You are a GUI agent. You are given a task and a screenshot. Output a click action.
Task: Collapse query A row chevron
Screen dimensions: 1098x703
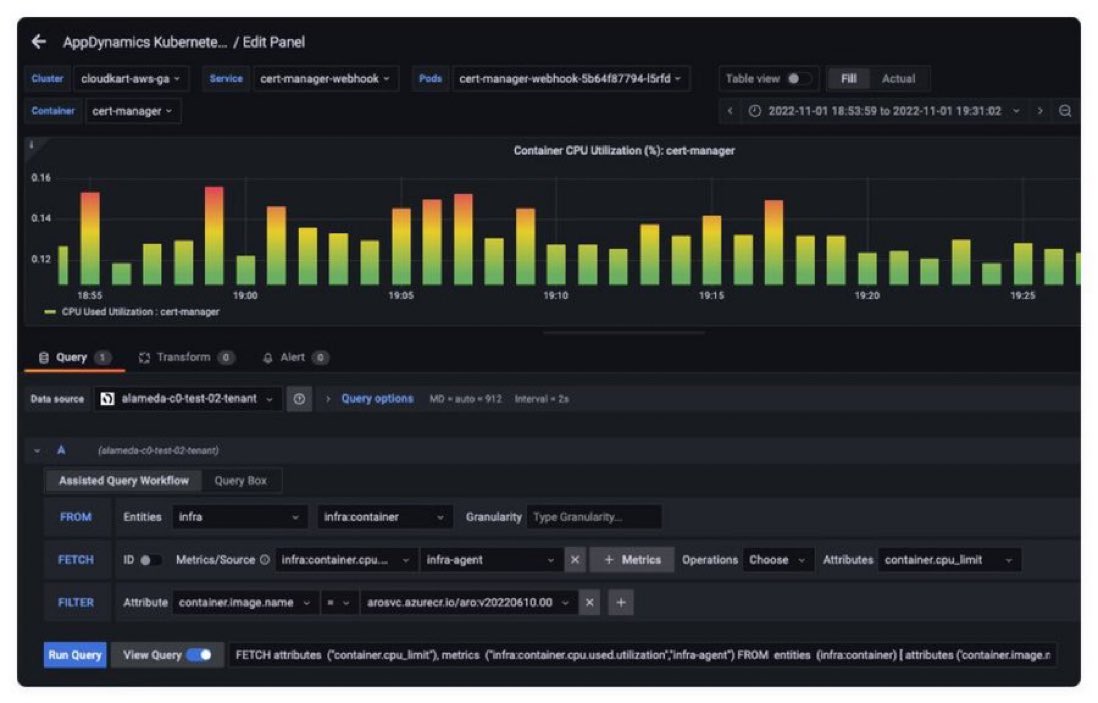pyautogui.click(x=37, y=451)
